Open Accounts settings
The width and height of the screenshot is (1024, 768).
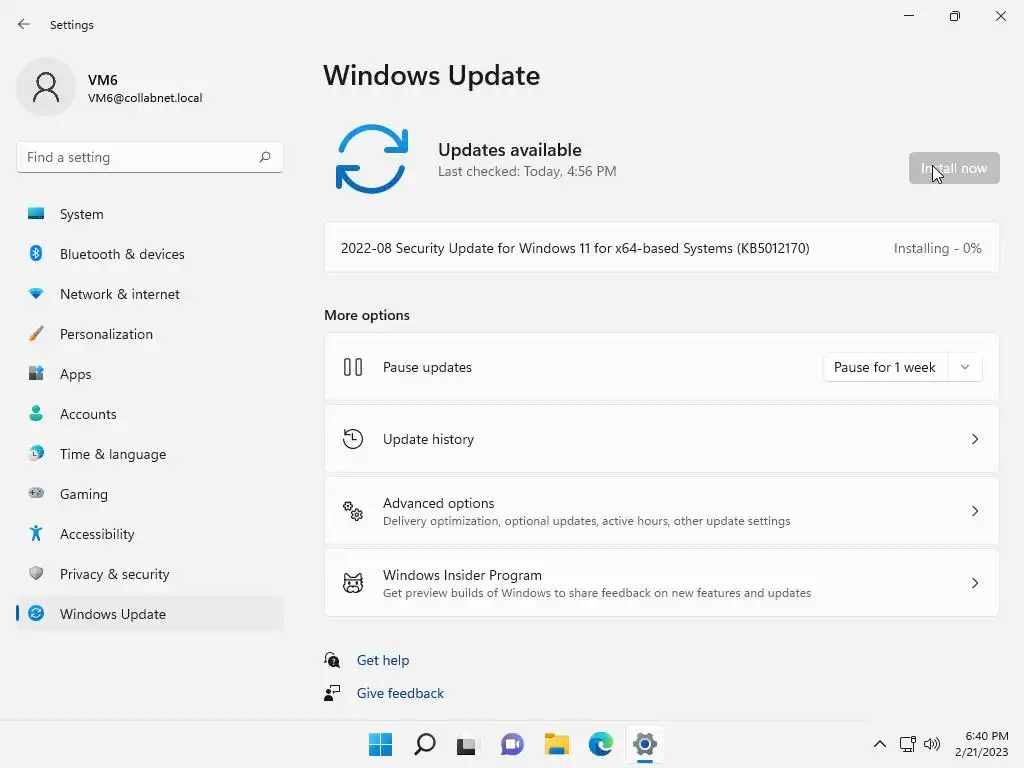click(150, 414)
